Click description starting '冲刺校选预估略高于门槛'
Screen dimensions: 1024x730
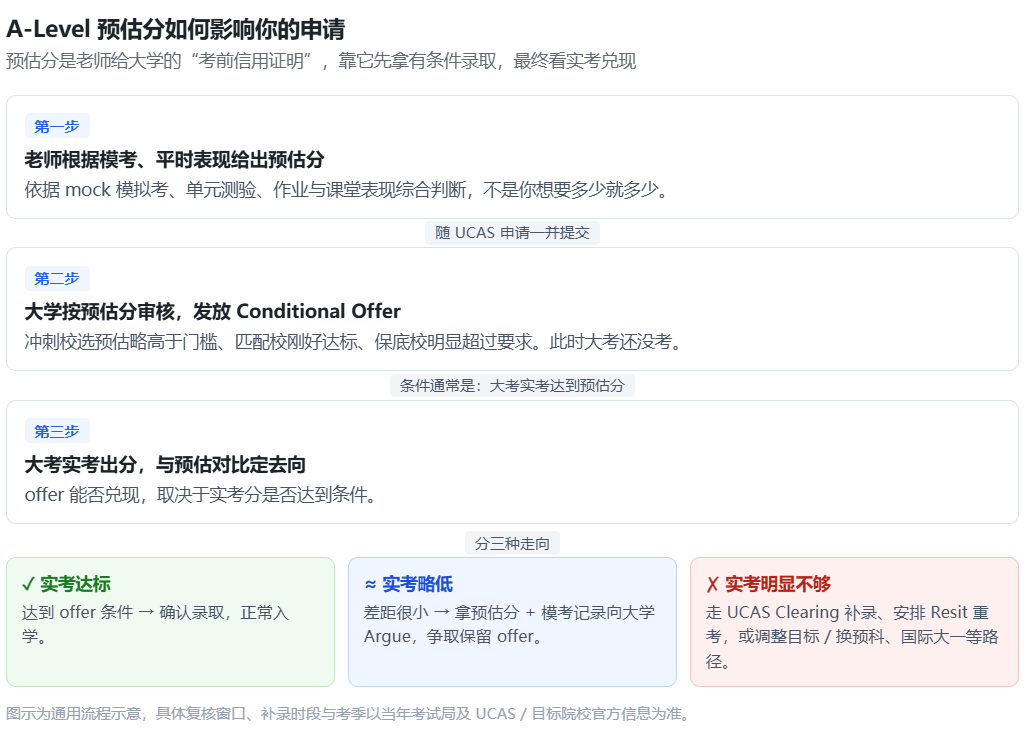(x=353, y=341)
